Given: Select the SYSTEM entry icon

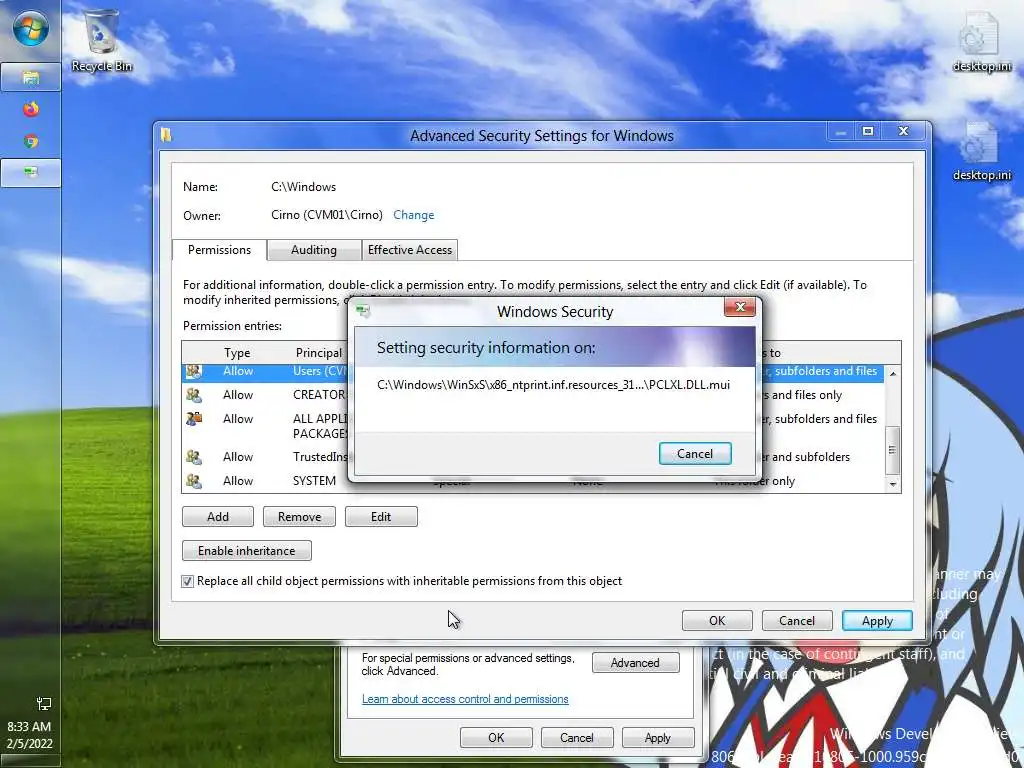Looking at the screenshot, I should click(193, 481).
